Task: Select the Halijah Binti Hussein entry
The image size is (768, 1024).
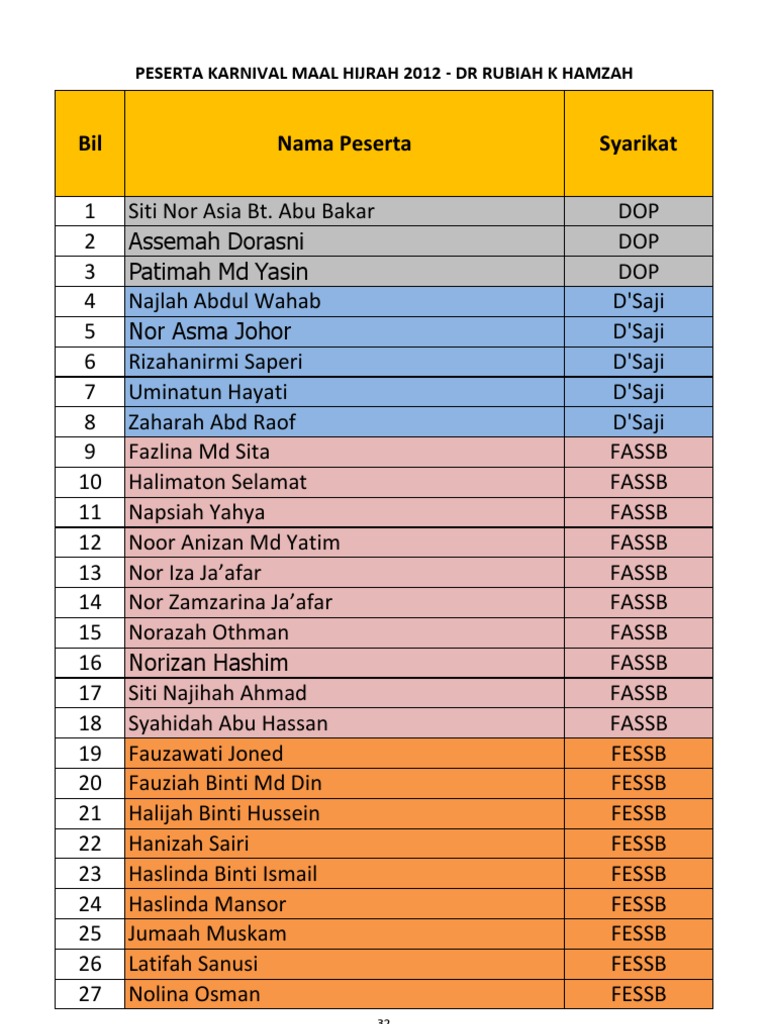Action: pyautogui.click(x=224, y=814)
